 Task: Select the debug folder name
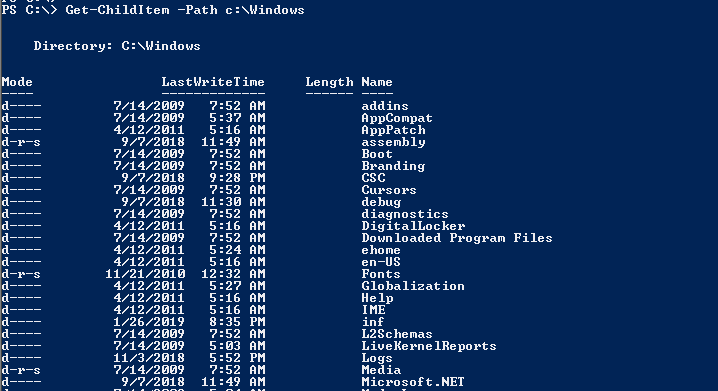coord(381,202)
